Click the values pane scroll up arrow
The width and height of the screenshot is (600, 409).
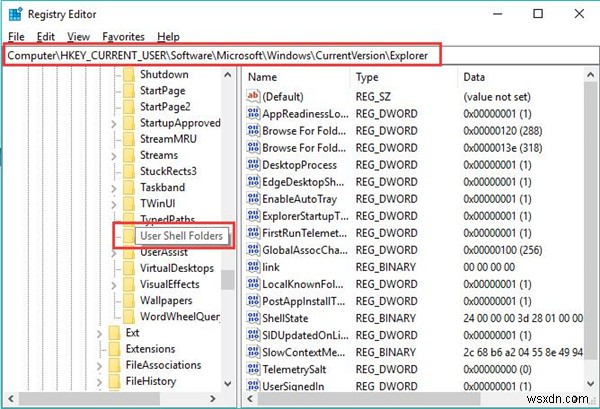click(590, 75)
